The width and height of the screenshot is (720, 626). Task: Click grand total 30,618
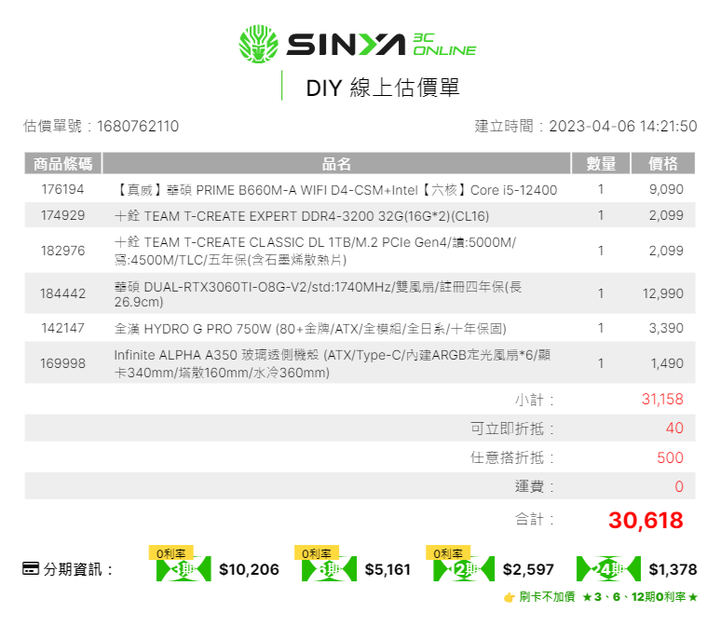(646, 520)
